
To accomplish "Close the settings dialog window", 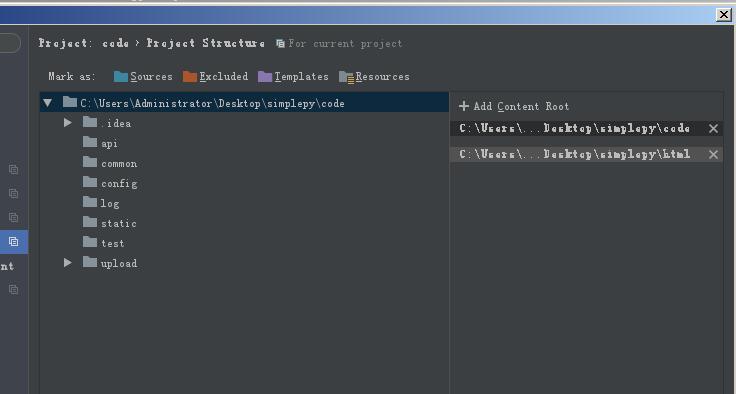I will click(724, 15).
